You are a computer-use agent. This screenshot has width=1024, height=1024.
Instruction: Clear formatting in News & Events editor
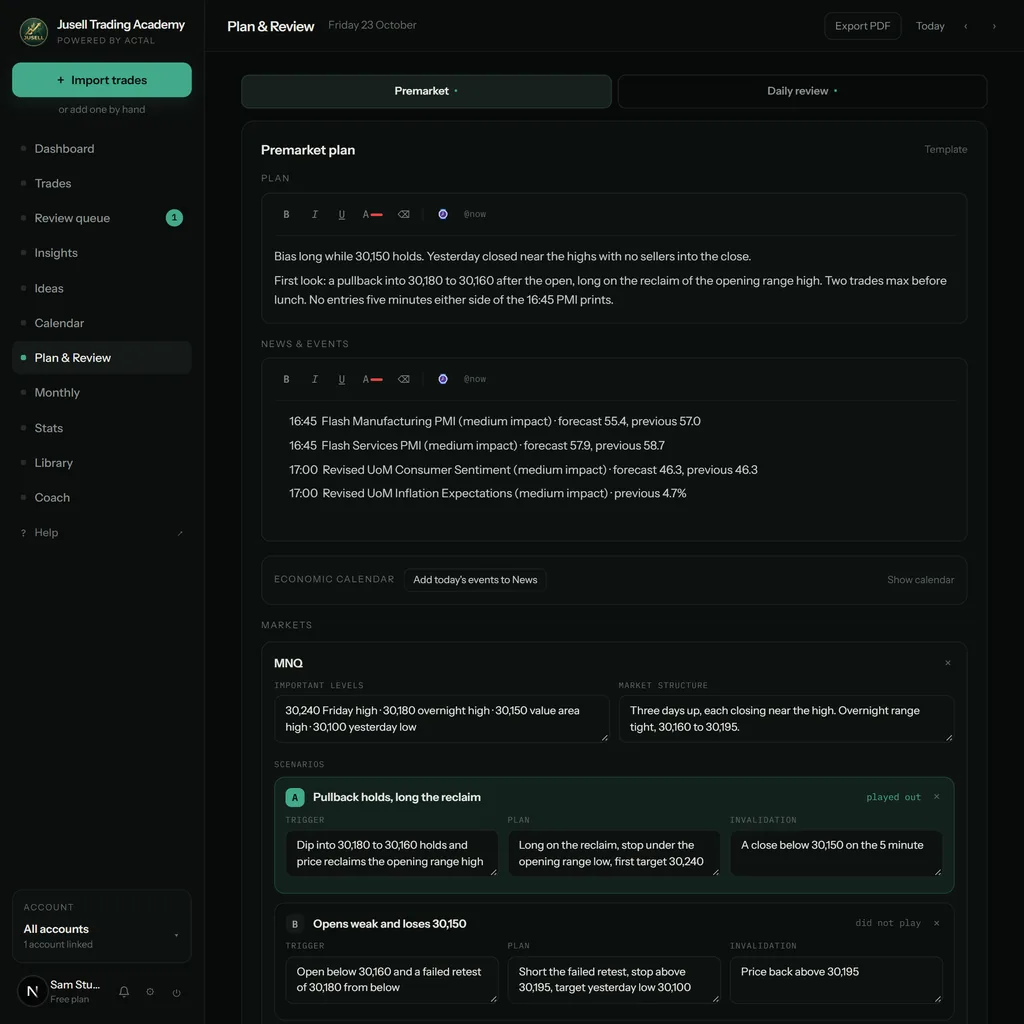[404, 379]
